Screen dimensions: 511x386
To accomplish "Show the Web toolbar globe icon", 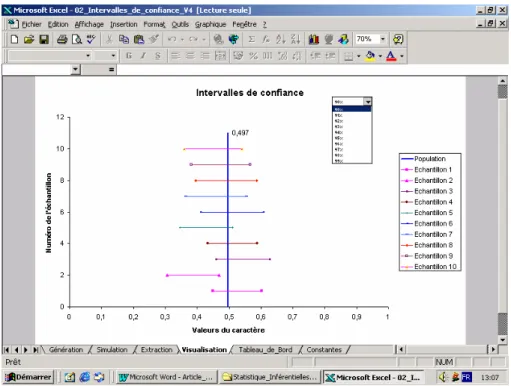I will pyautogui.click(x=234, y=39).
